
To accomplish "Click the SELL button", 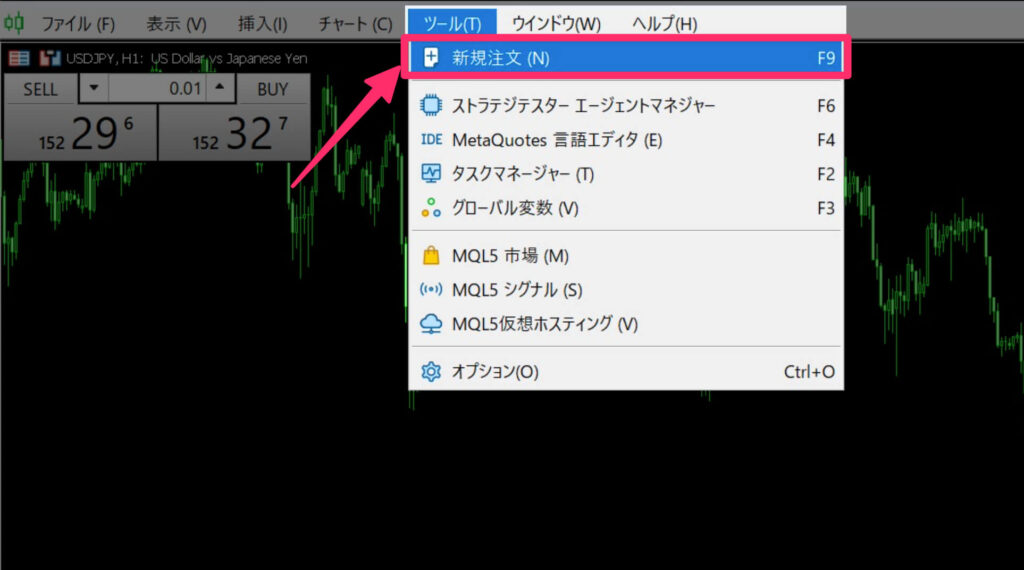I will coord(40,89).
